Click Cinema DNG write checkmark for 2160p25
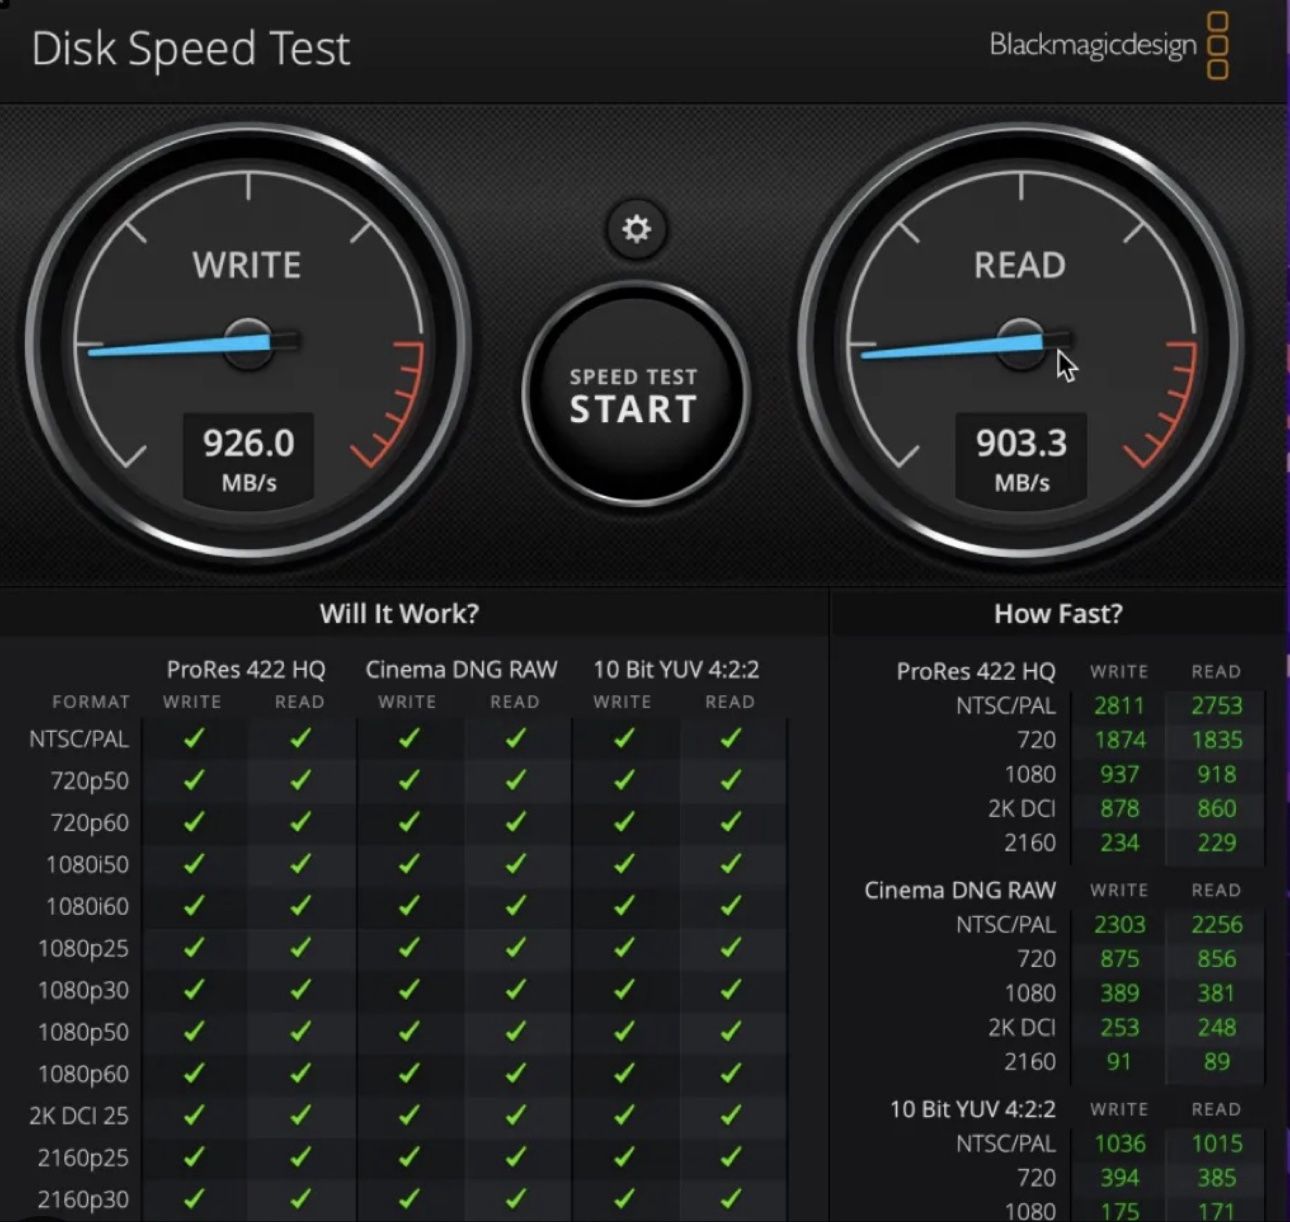This screenshot has height=1222, width=1290. [x=408, y=1157]
